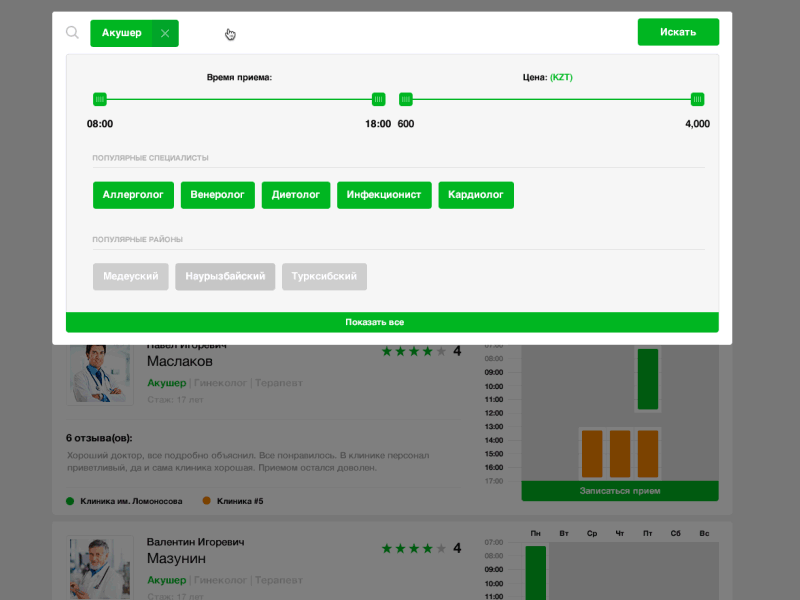This screenshot has width=800, height=600.
Task: Click the KZT currency label
Action: point(561,78)
